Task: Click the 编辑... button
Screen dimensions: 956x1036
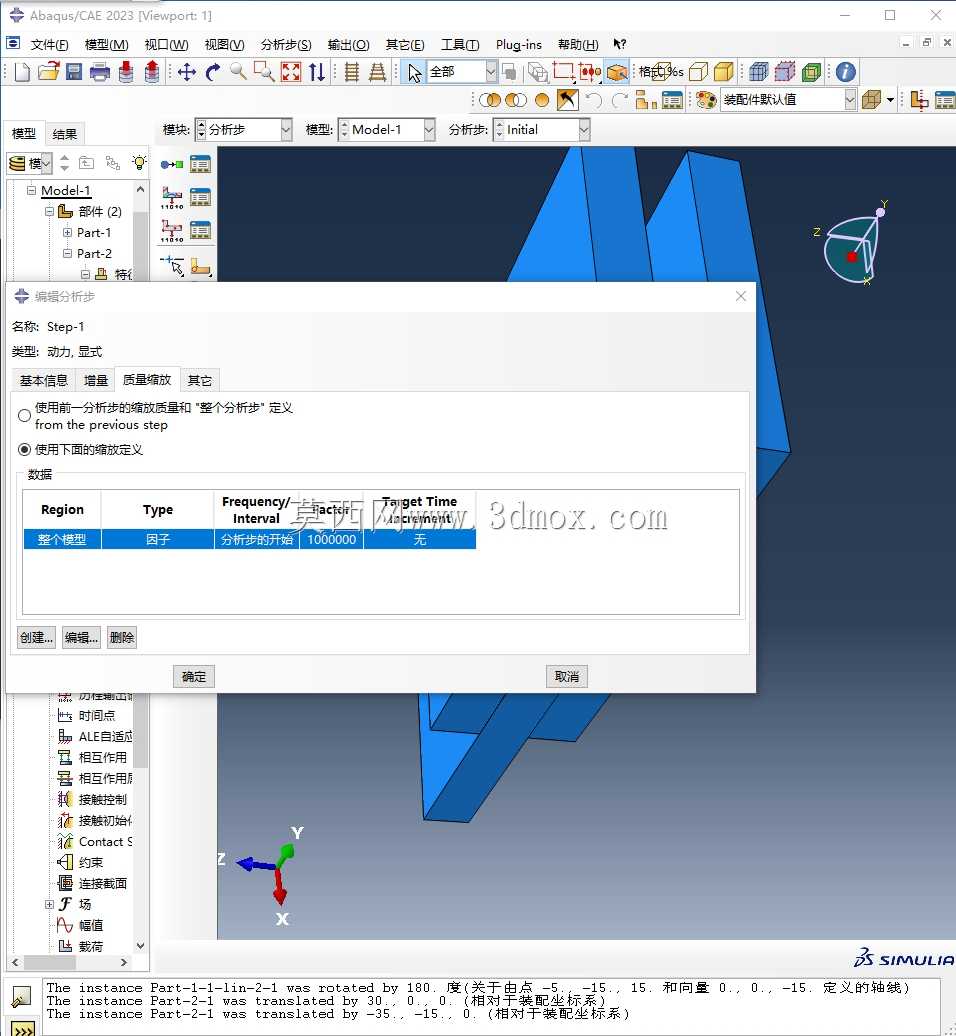Action: point(81,638)
